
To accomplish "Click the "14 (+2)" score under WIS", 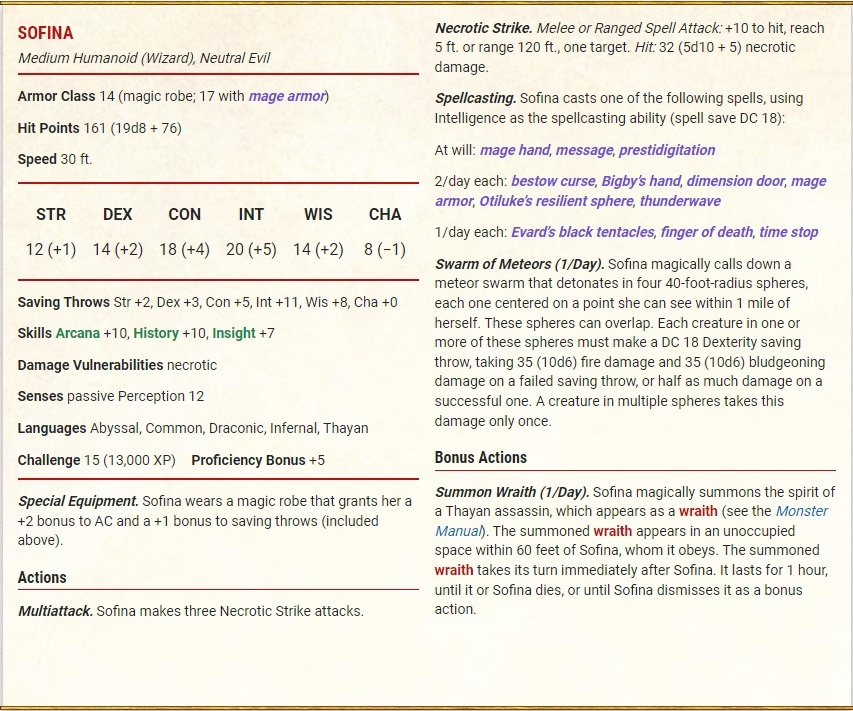I will point(318,250).
